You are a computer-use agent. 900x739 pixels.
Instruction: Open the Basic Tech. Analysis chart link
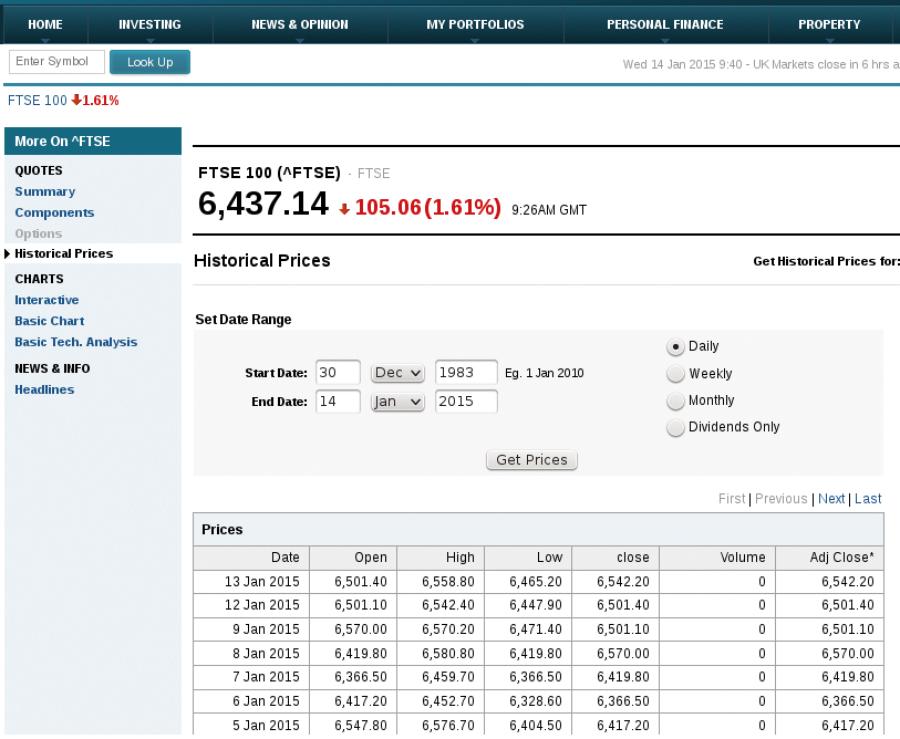76,342
